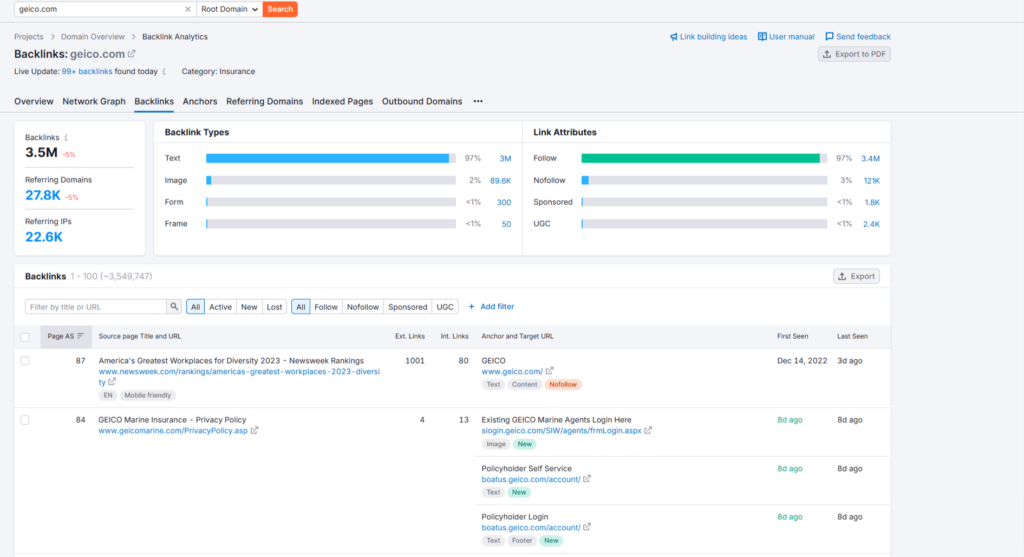Screen dimensions: 1024x557
Task: Open the 99+ backlinks link
Action: (x=87, y=71)
